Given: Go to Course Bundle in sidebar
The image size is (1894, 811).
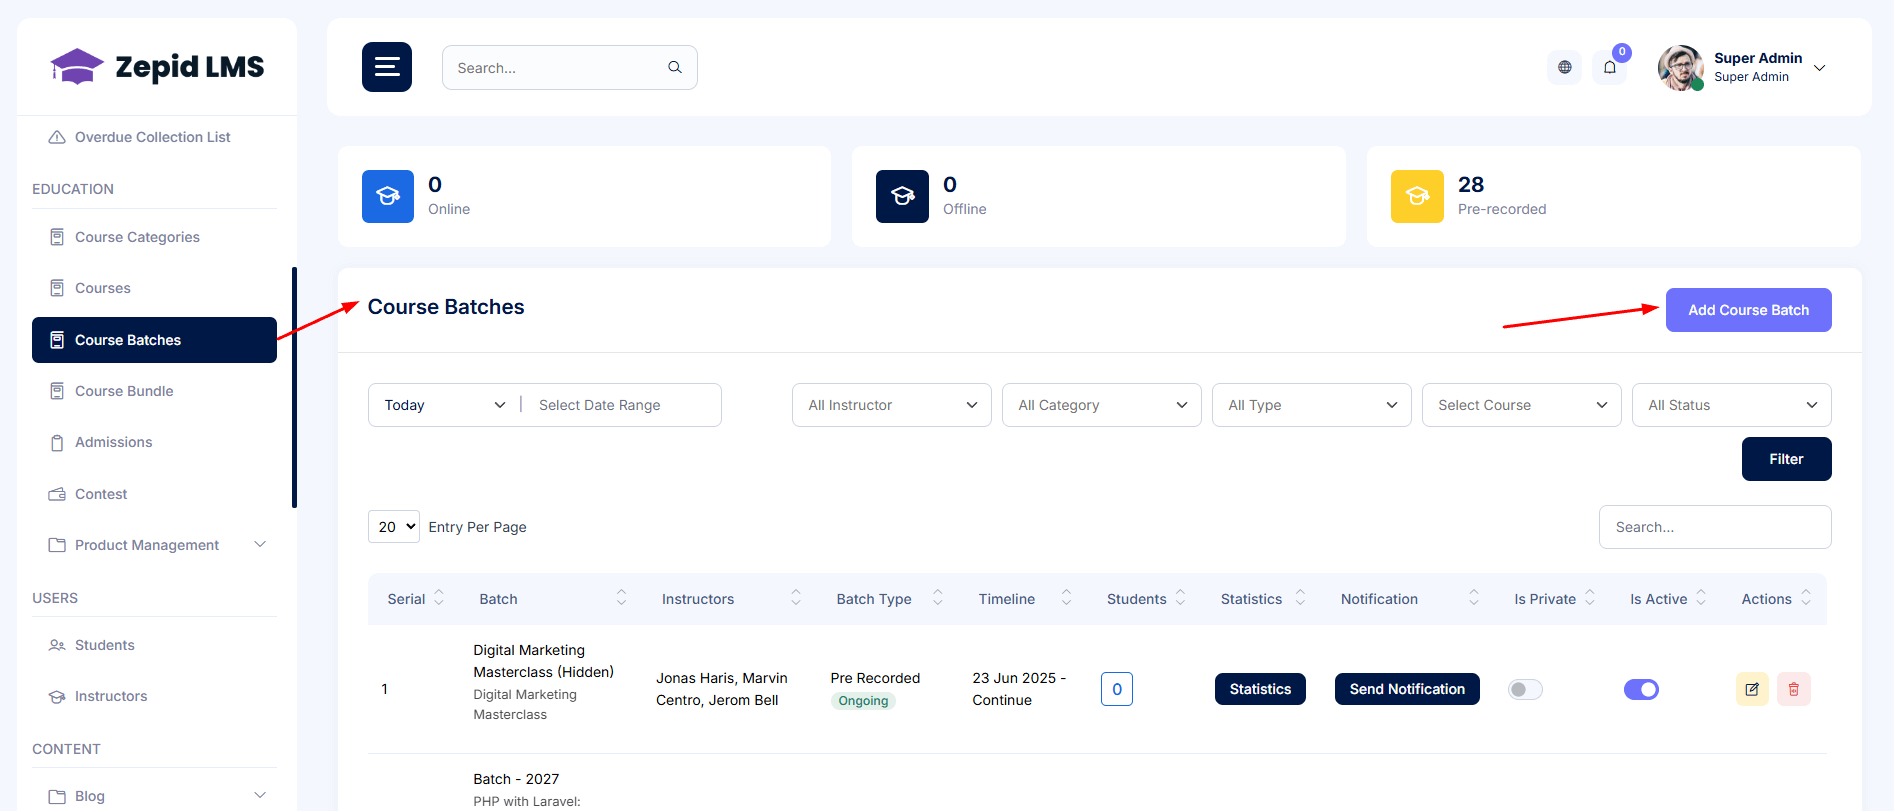Looking at the screenshot, I should click(x=154, y=391).
